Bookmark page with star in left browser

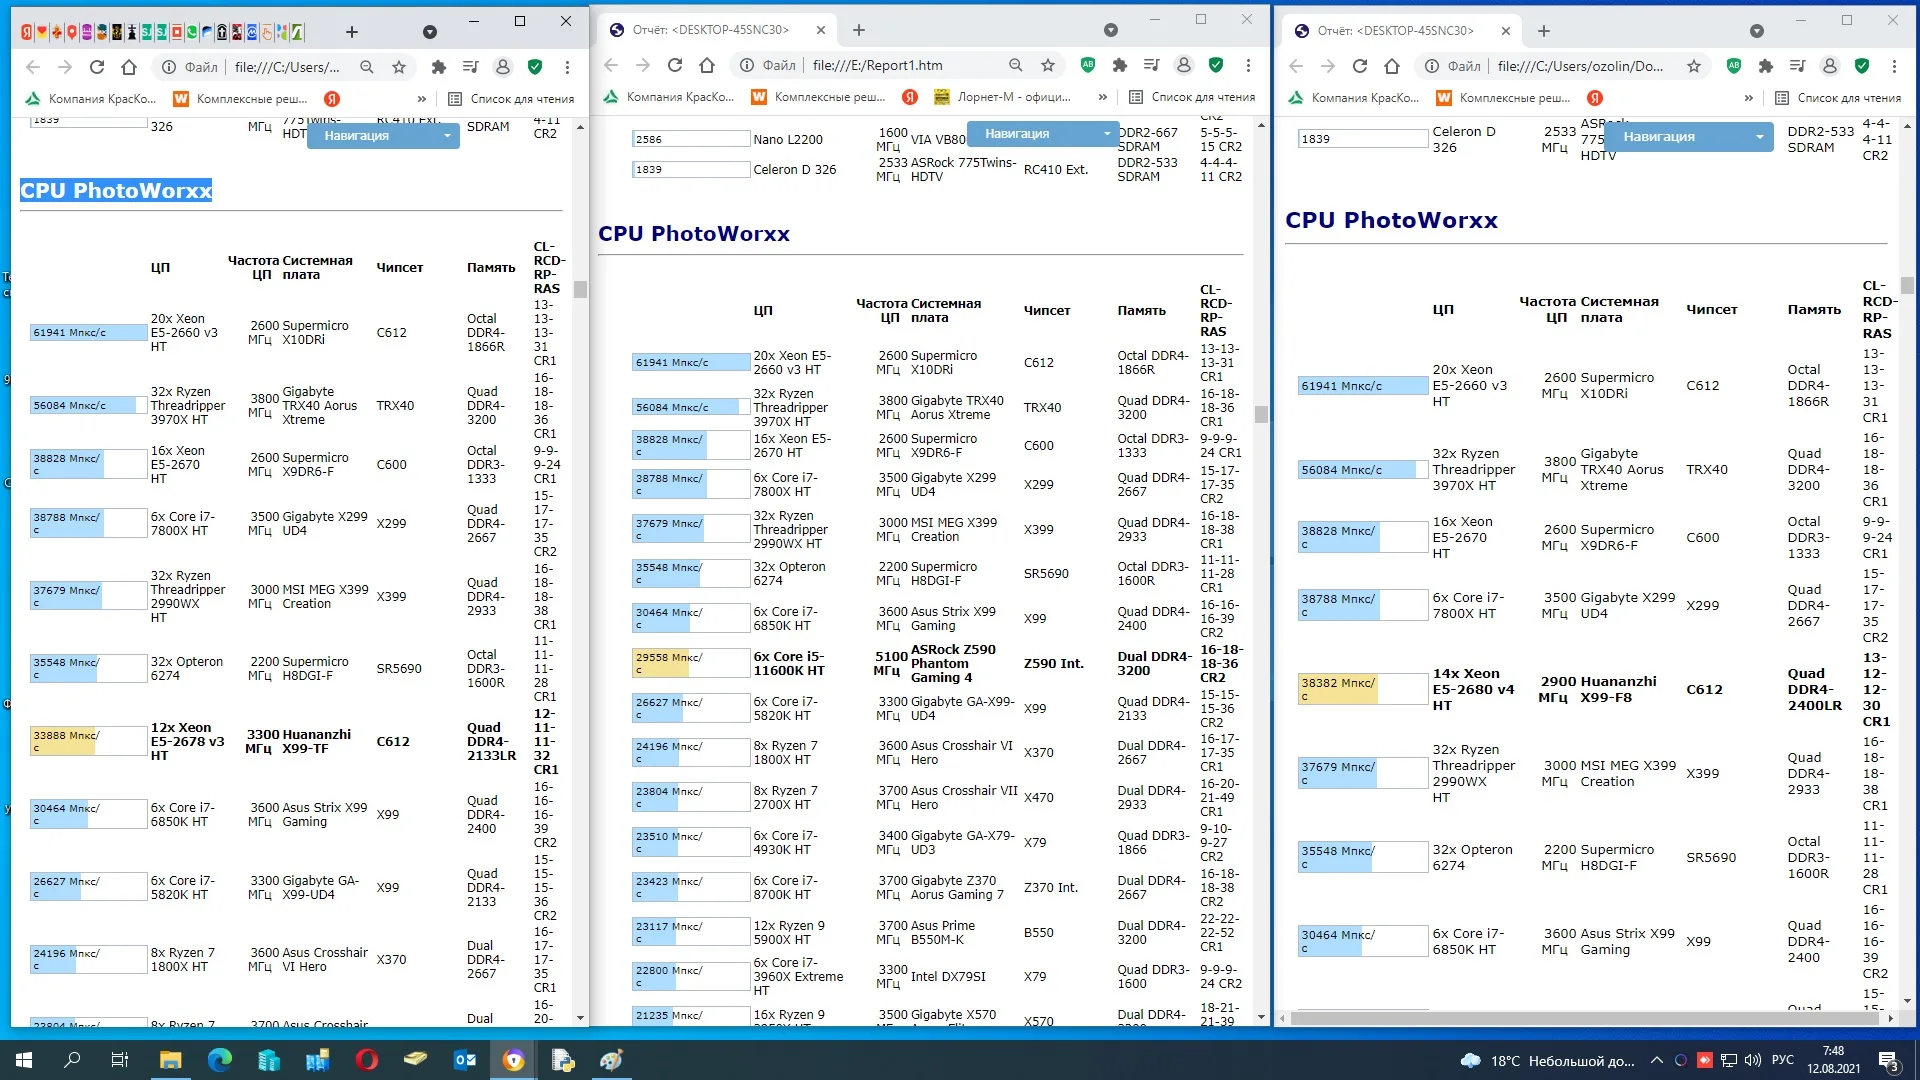point(399,68)
